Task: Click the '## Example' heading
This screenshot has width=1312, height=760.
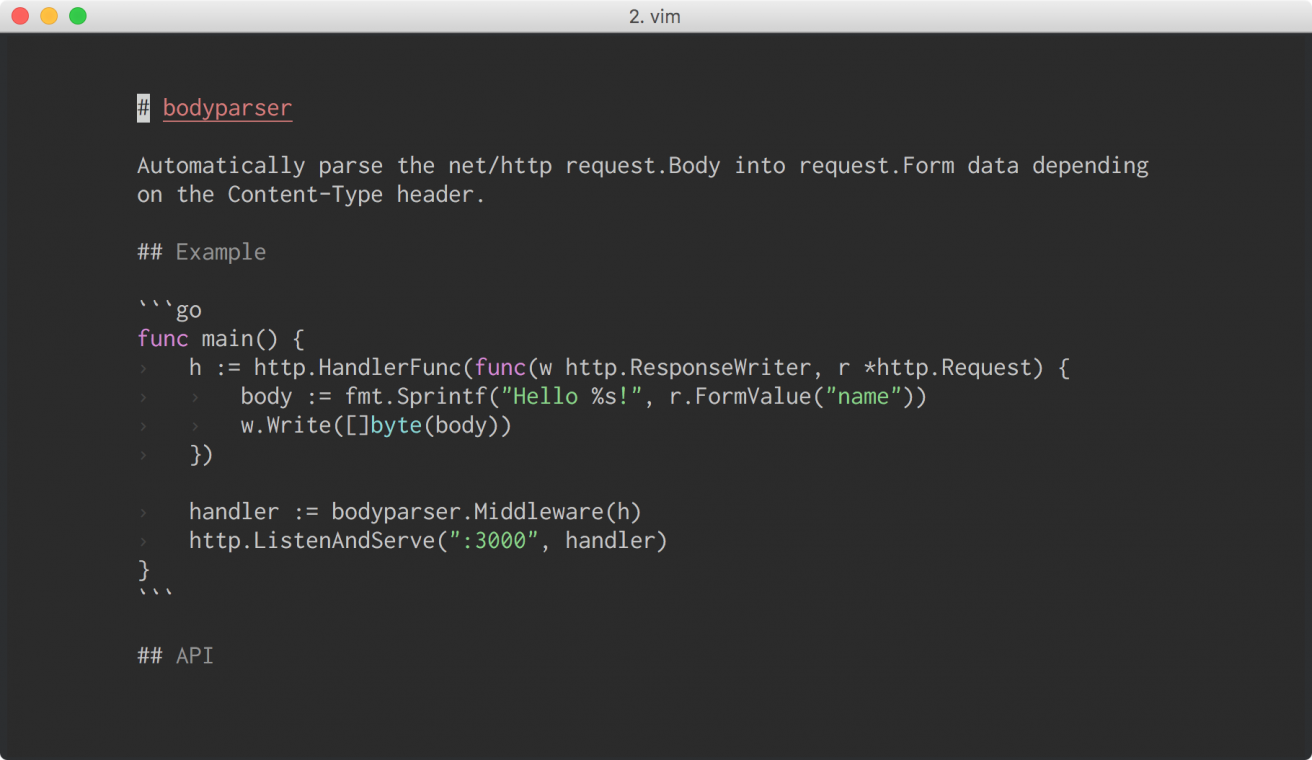Action: coord(202,252)
